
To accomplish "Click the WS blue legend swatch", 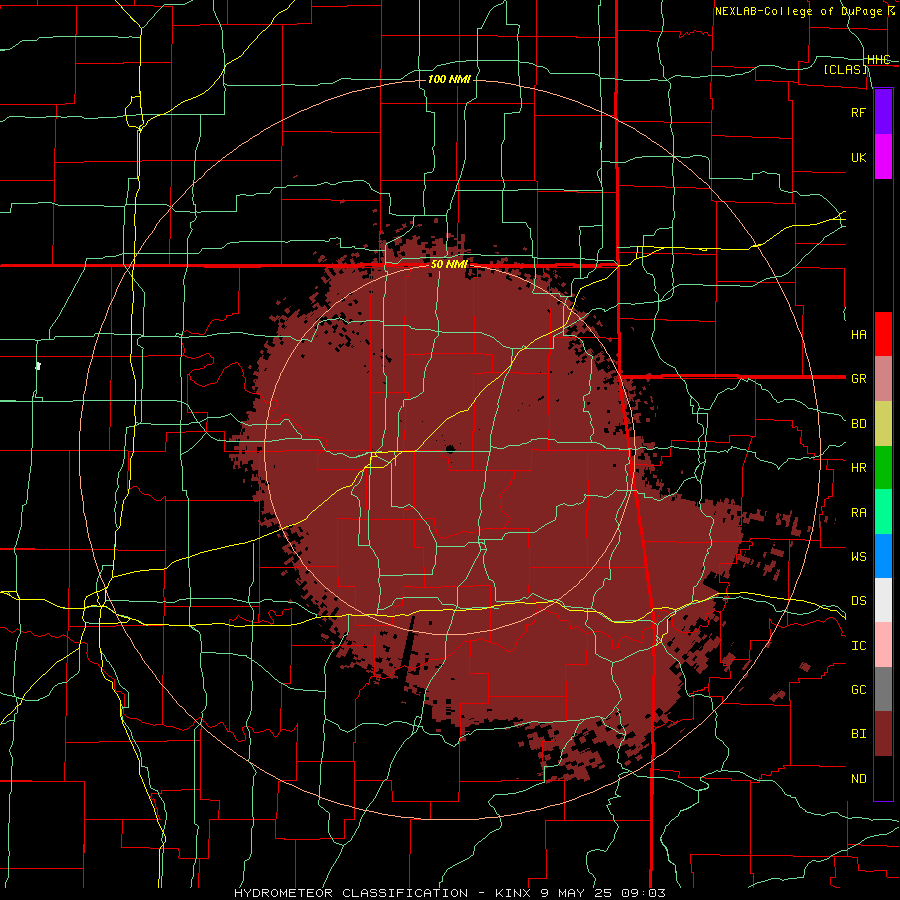I will tap(883, 556).
